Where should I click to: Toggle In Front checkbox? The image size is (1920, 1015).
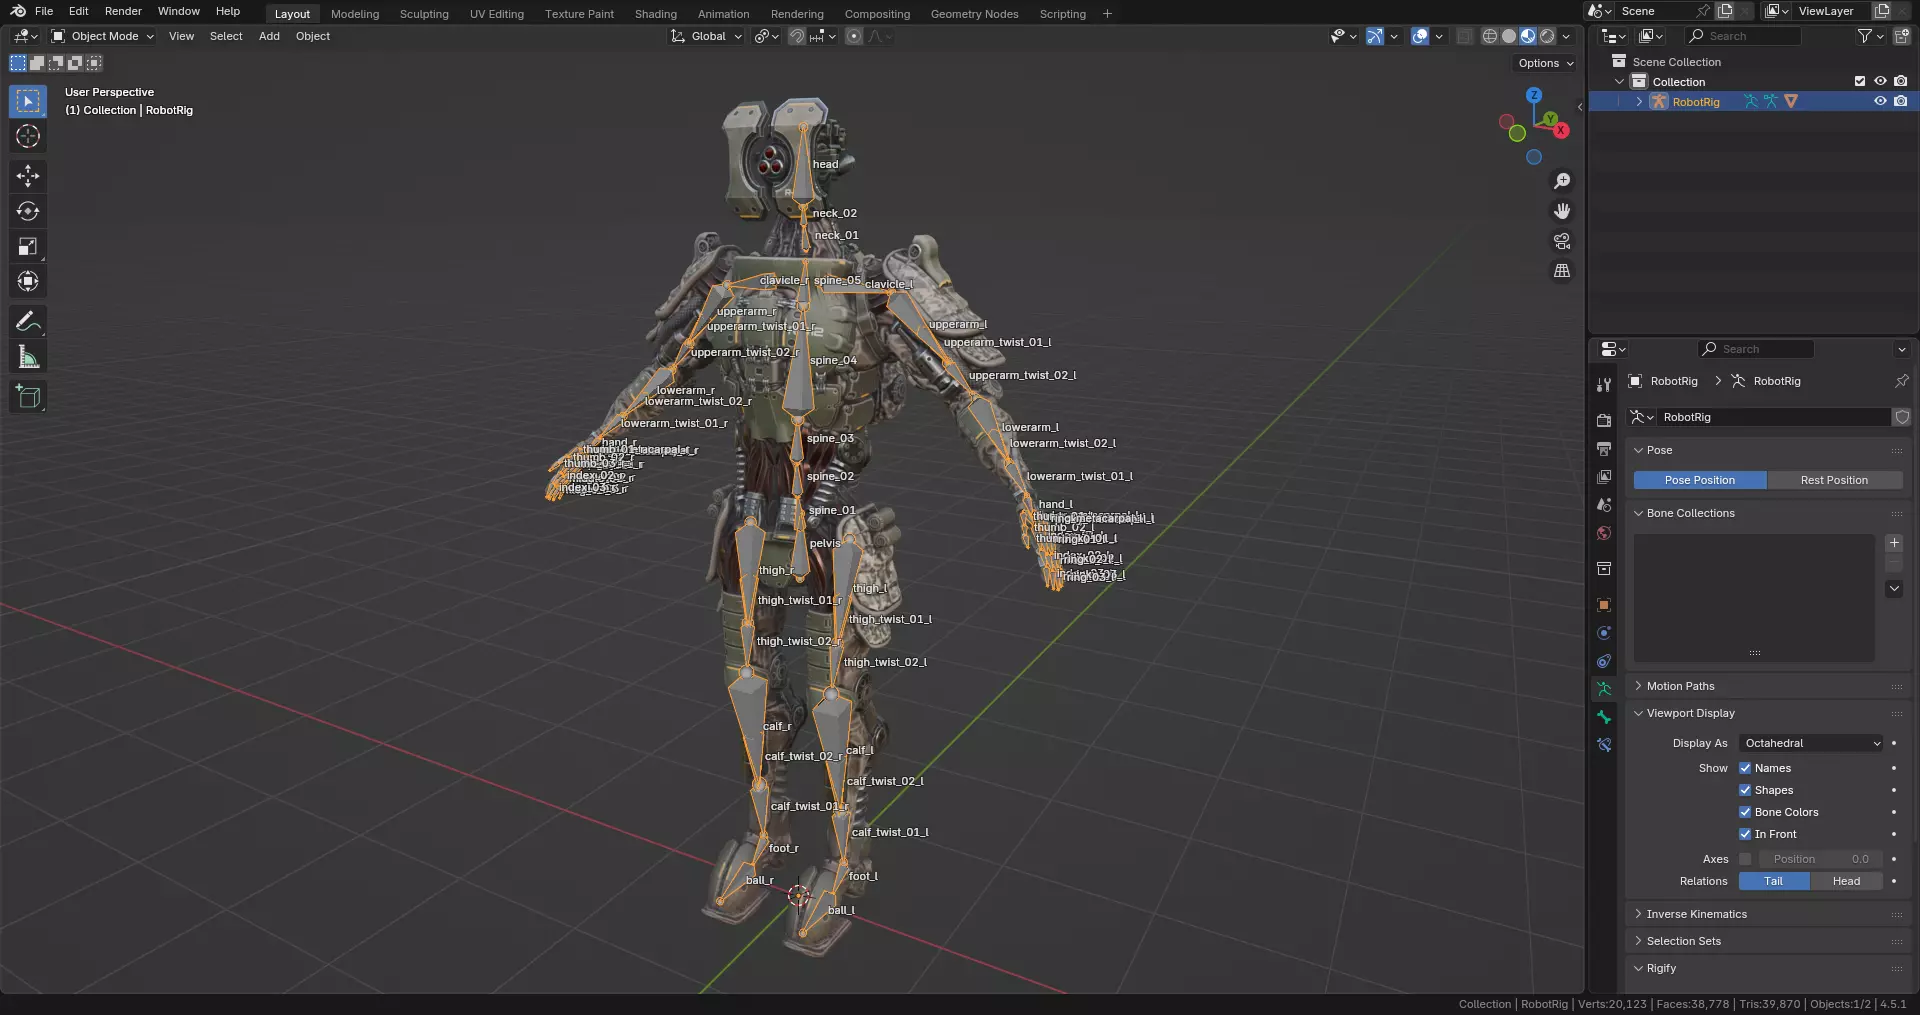click(1745, 834)
